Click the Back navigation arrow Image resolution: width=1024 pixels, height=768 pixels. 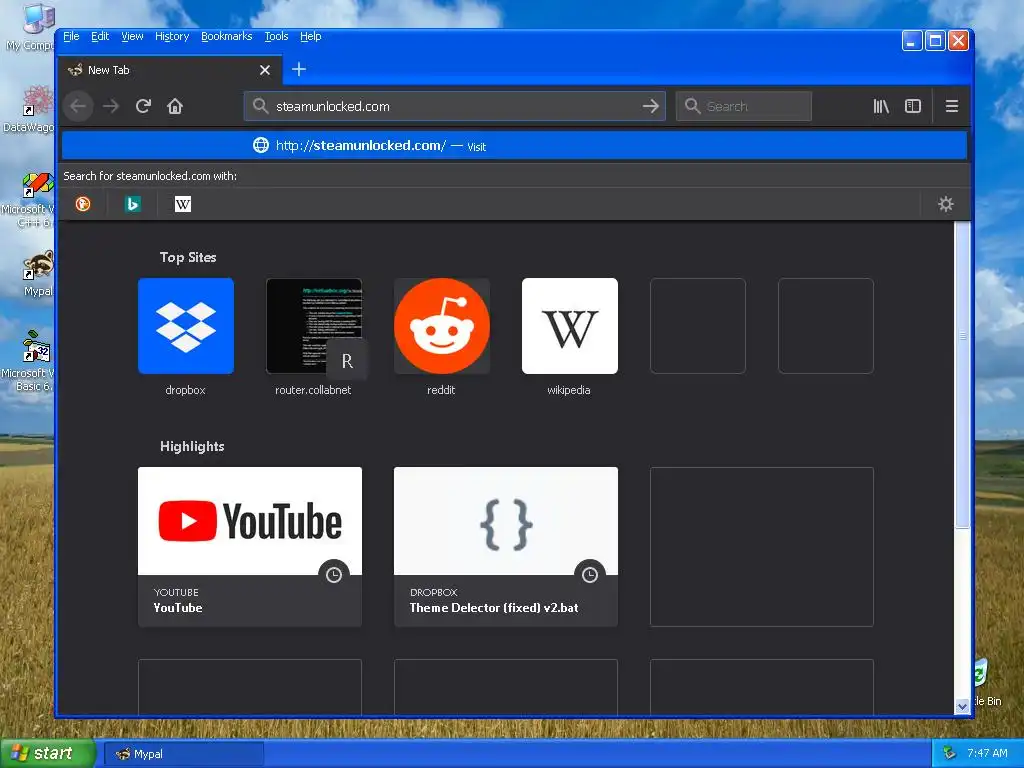(x=78, y=106)
